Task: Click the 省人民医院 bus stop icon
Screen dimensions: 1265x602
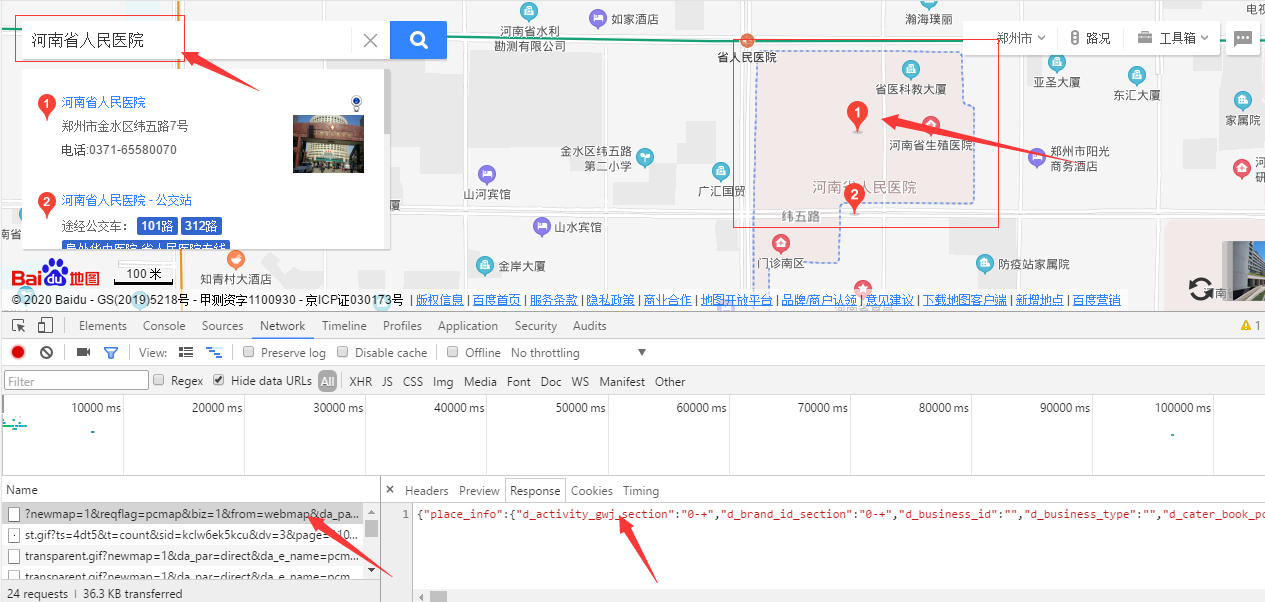Action: coord(748,41)
